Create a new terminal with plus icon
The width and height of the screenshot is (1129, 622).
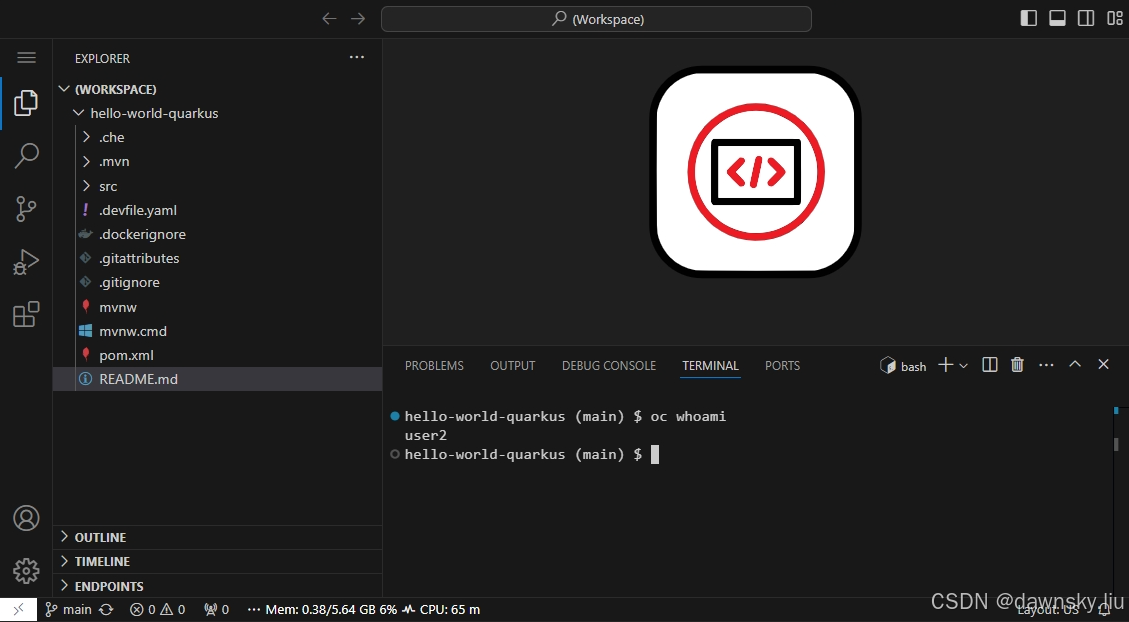pos(945,365)
